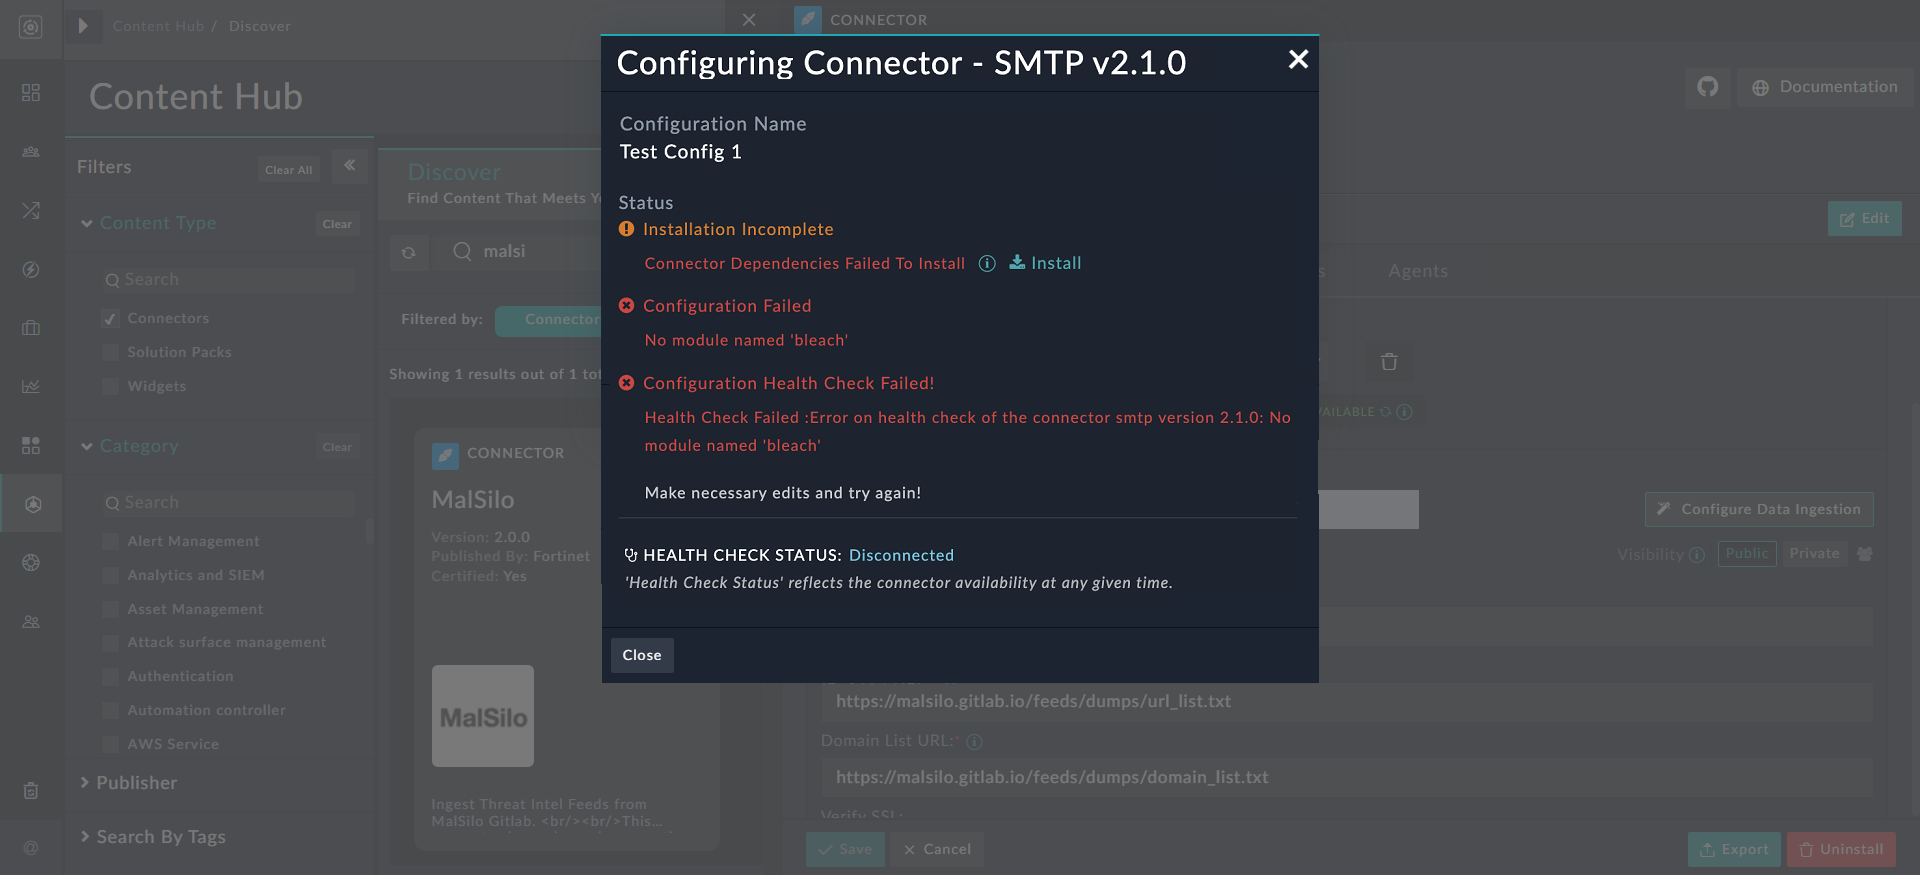Click the MalSilo logo thumbnail
This screenshot has width=1920, height=875.
[483, 716]
